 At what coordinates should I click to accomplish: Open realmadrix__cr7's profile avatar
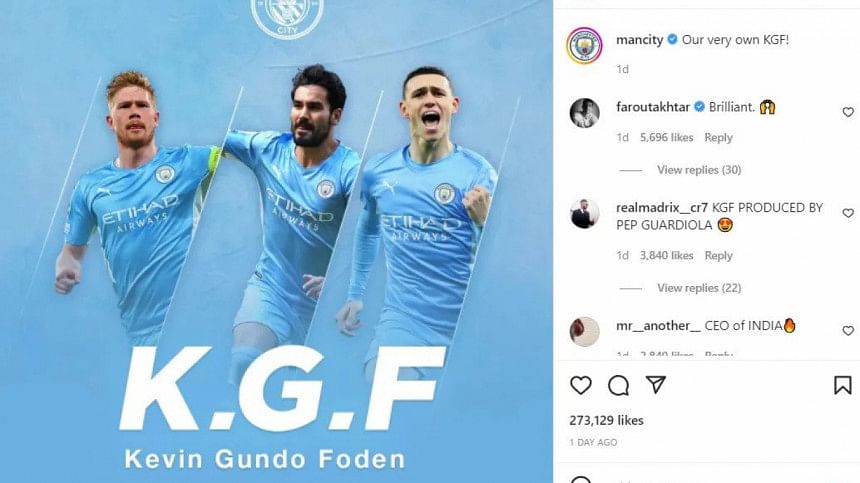coord(585,214)
